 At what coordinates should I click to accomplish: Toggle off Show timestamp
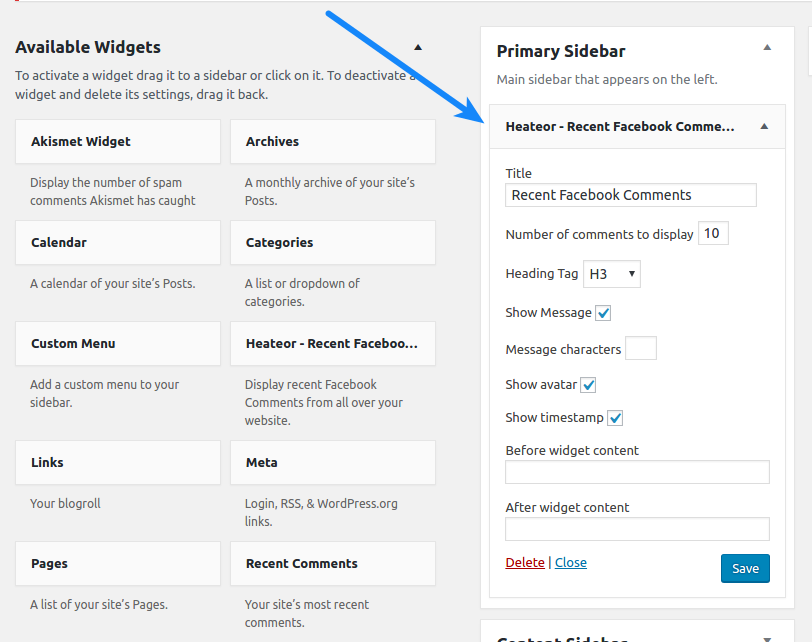pyautogui.click(x=615, y=417)
